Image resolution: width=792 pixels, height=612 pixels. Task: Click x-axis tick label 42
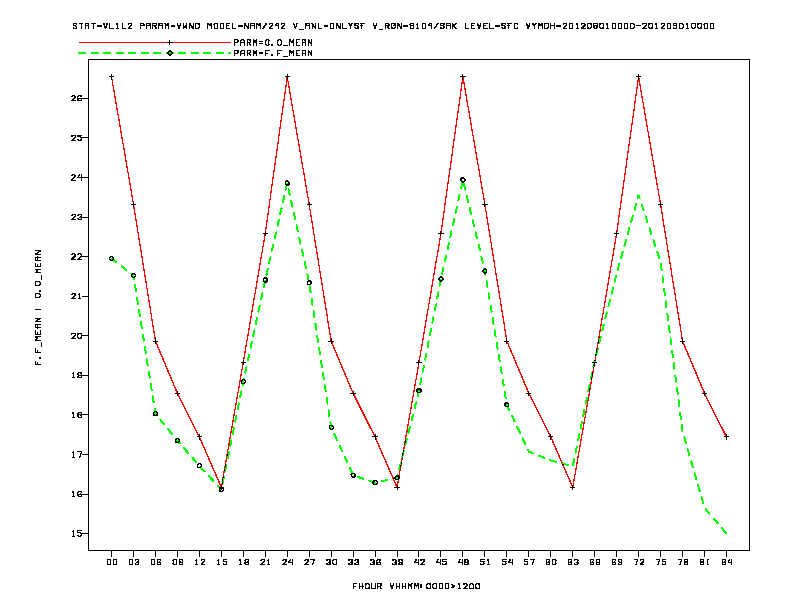click(x=419, y=562)
